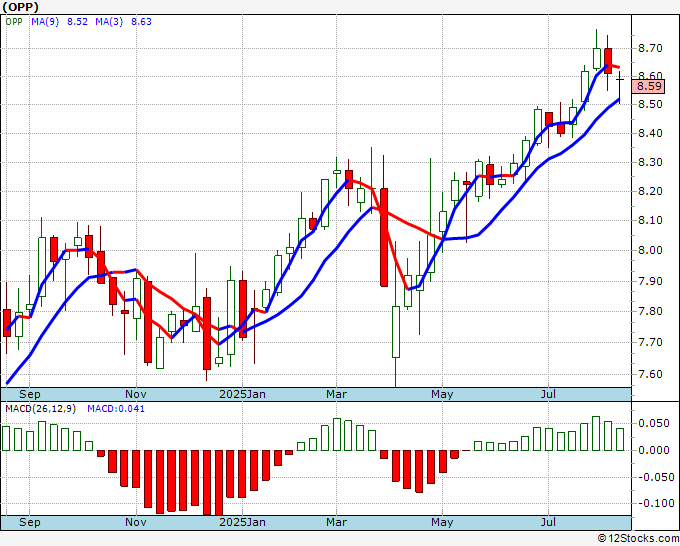
Task: Click Sep on the price chart time axis
Action: [x=29, y=394]
